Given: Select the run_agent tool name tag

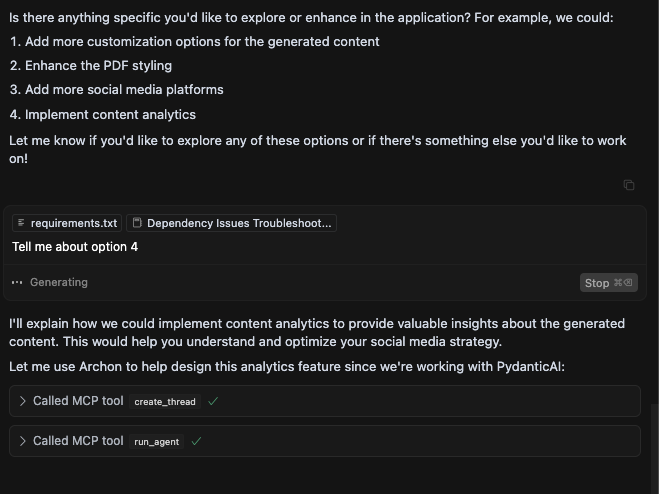Looking at the screenshot, I should click(156, 441).
